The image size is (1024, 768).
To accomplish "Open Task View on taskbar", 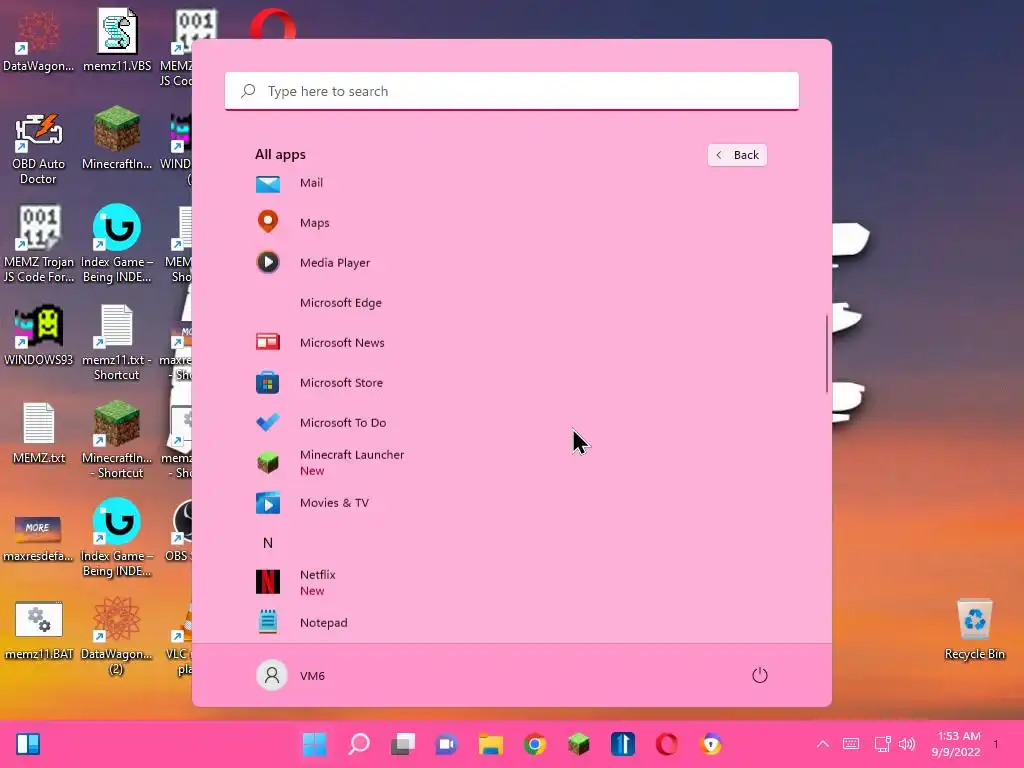I will pyautogui.click(x=403, y=744).
